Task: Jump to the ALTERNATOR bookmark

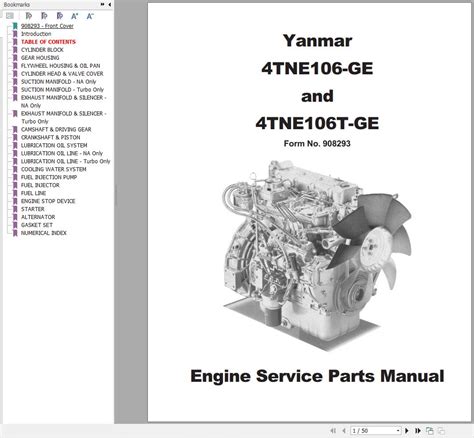Action: click(x=38, y=217)
